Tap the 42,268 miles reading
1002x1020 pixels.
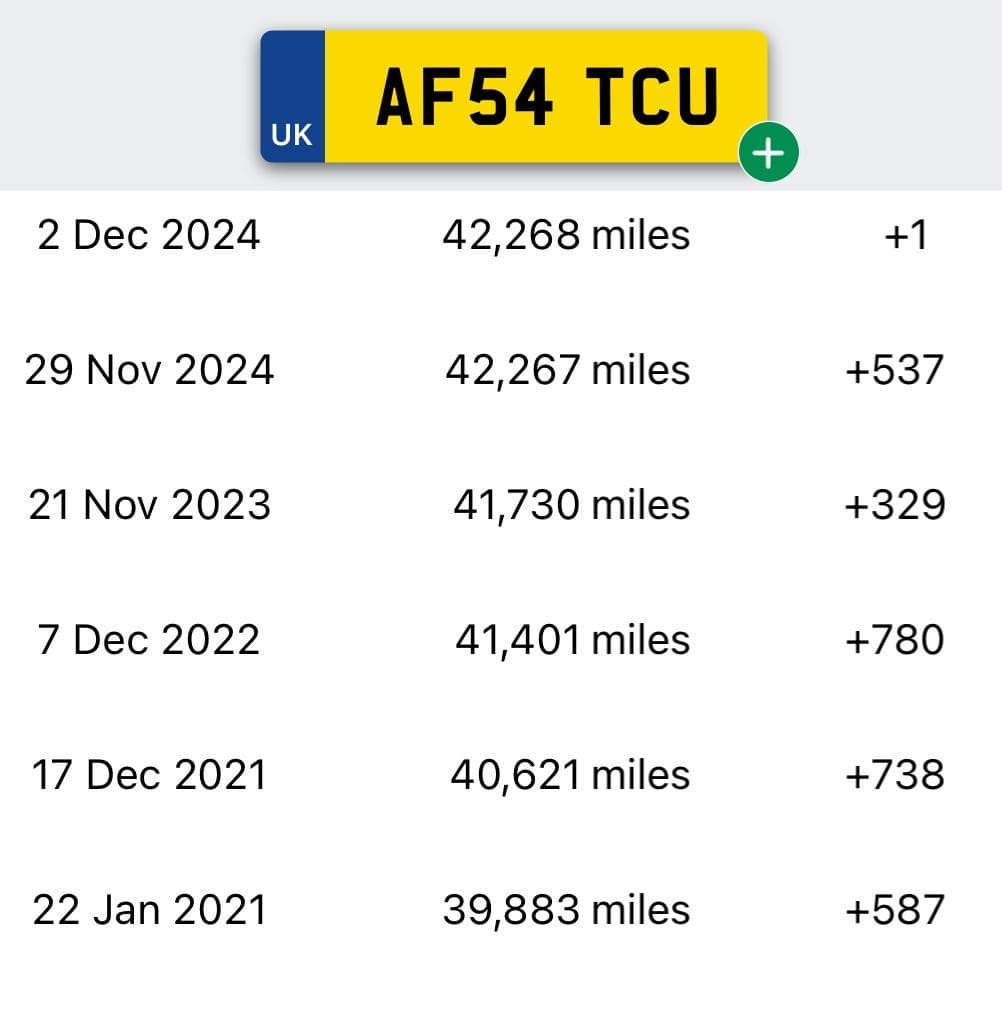(x=566, y=235)
